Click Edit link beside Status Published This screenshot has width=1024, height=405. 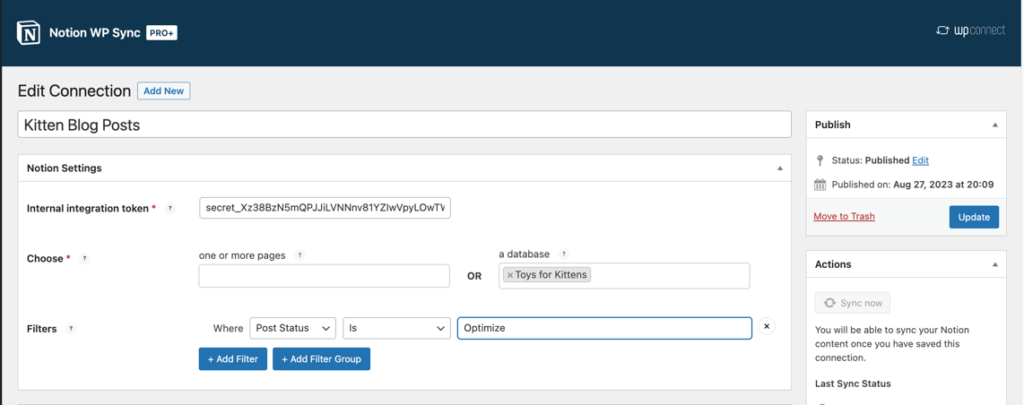920,160
